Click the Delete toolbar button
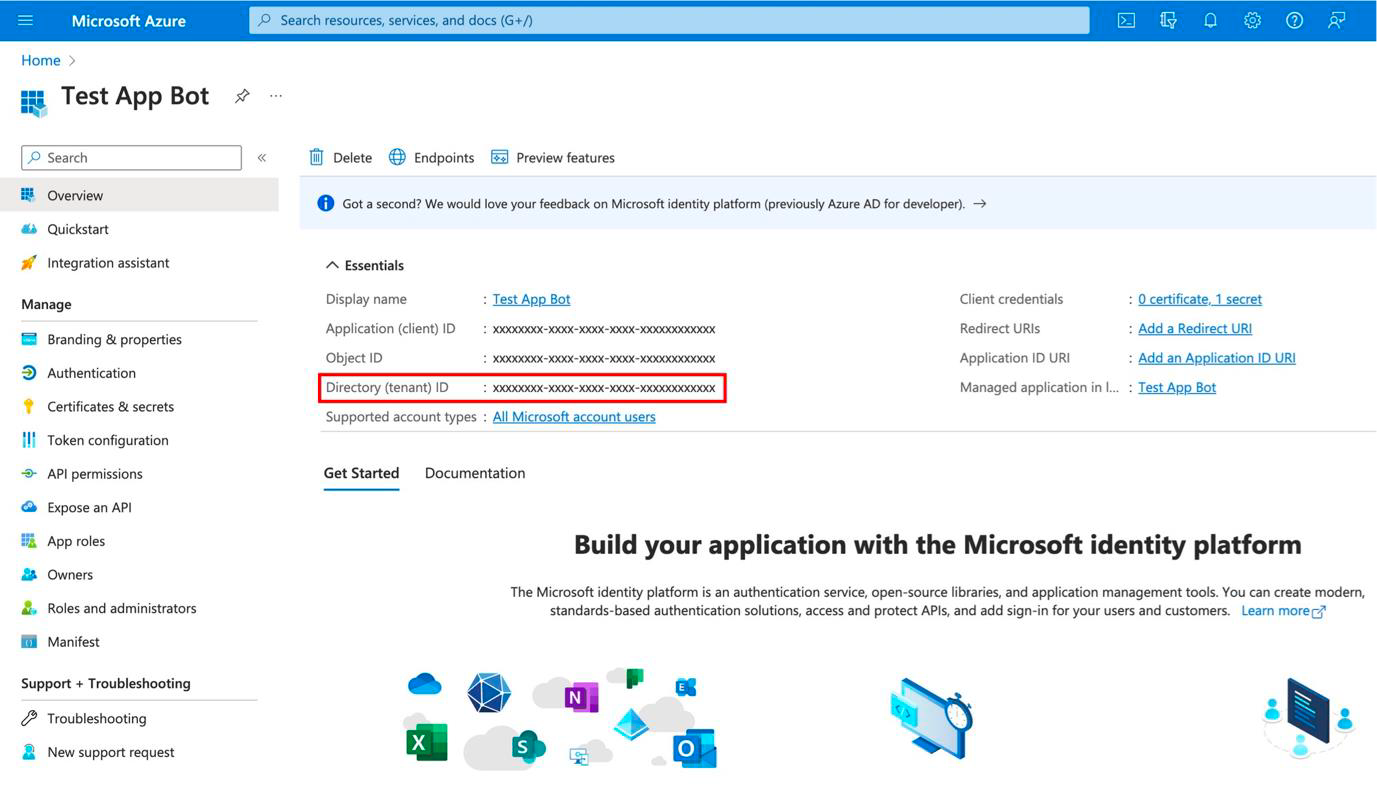 click(340, 158)
